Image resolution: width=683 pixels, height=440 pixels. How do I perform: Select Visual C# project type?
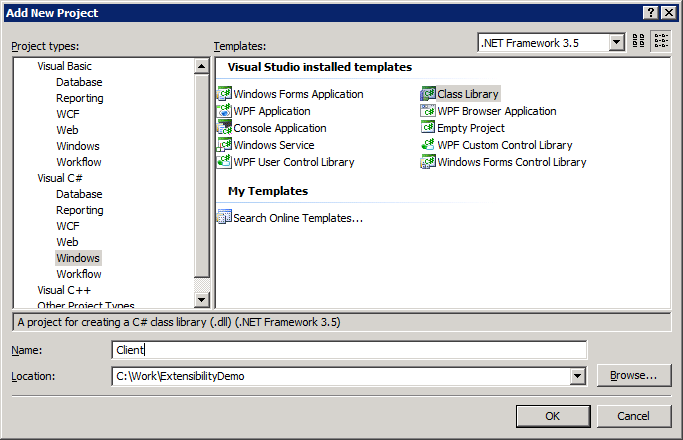point(60,178)
